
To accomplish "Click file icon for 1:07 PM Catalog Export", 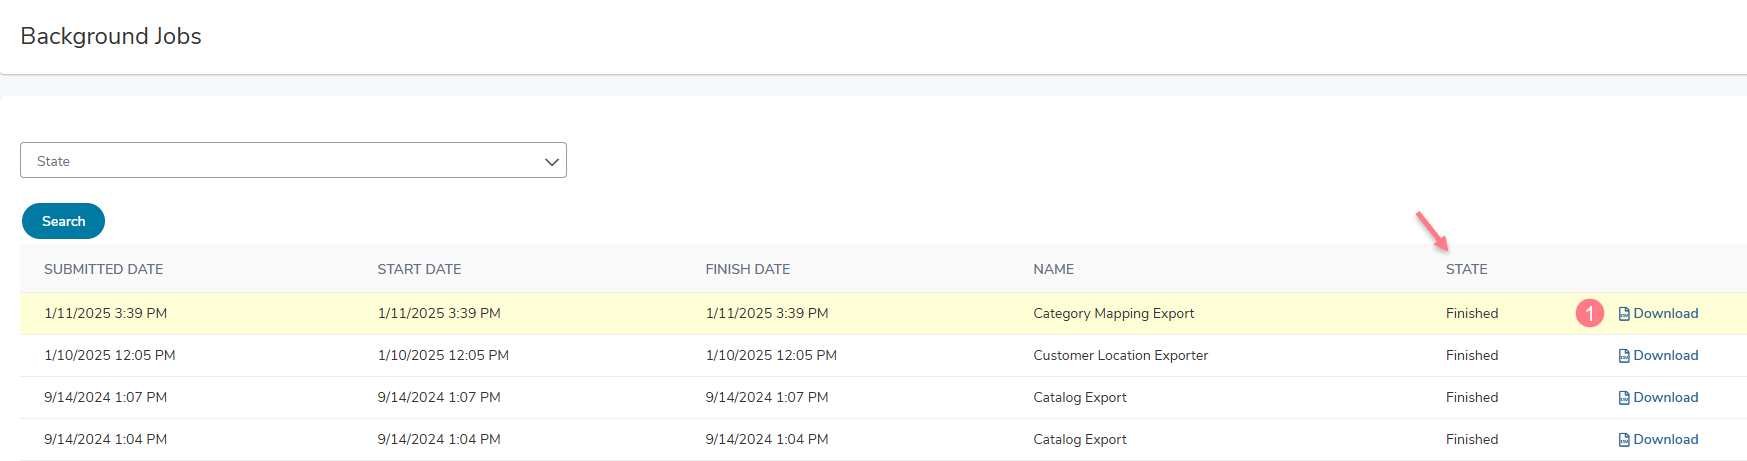I will 1624,398.
